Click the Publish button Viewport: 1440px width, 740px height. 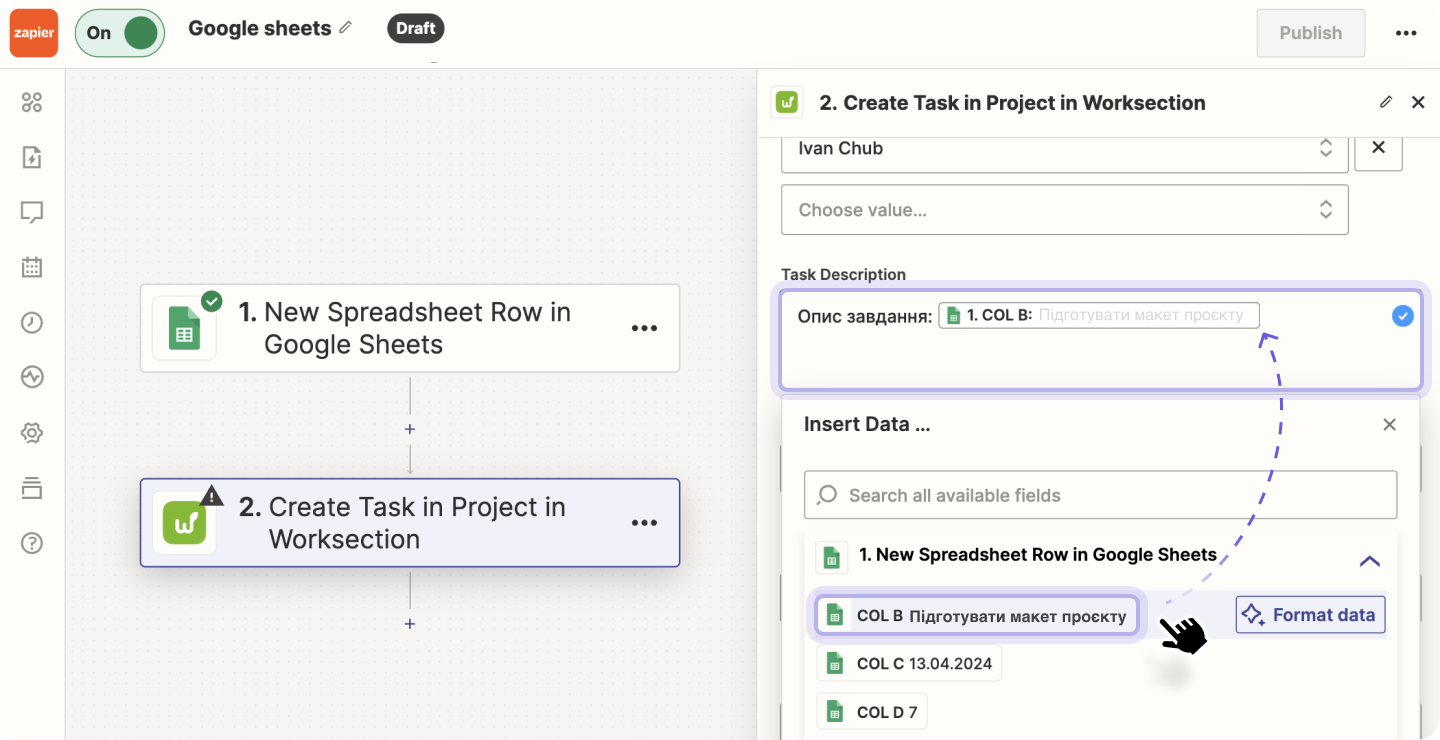pyautogui.click(x=1310, y=32)
